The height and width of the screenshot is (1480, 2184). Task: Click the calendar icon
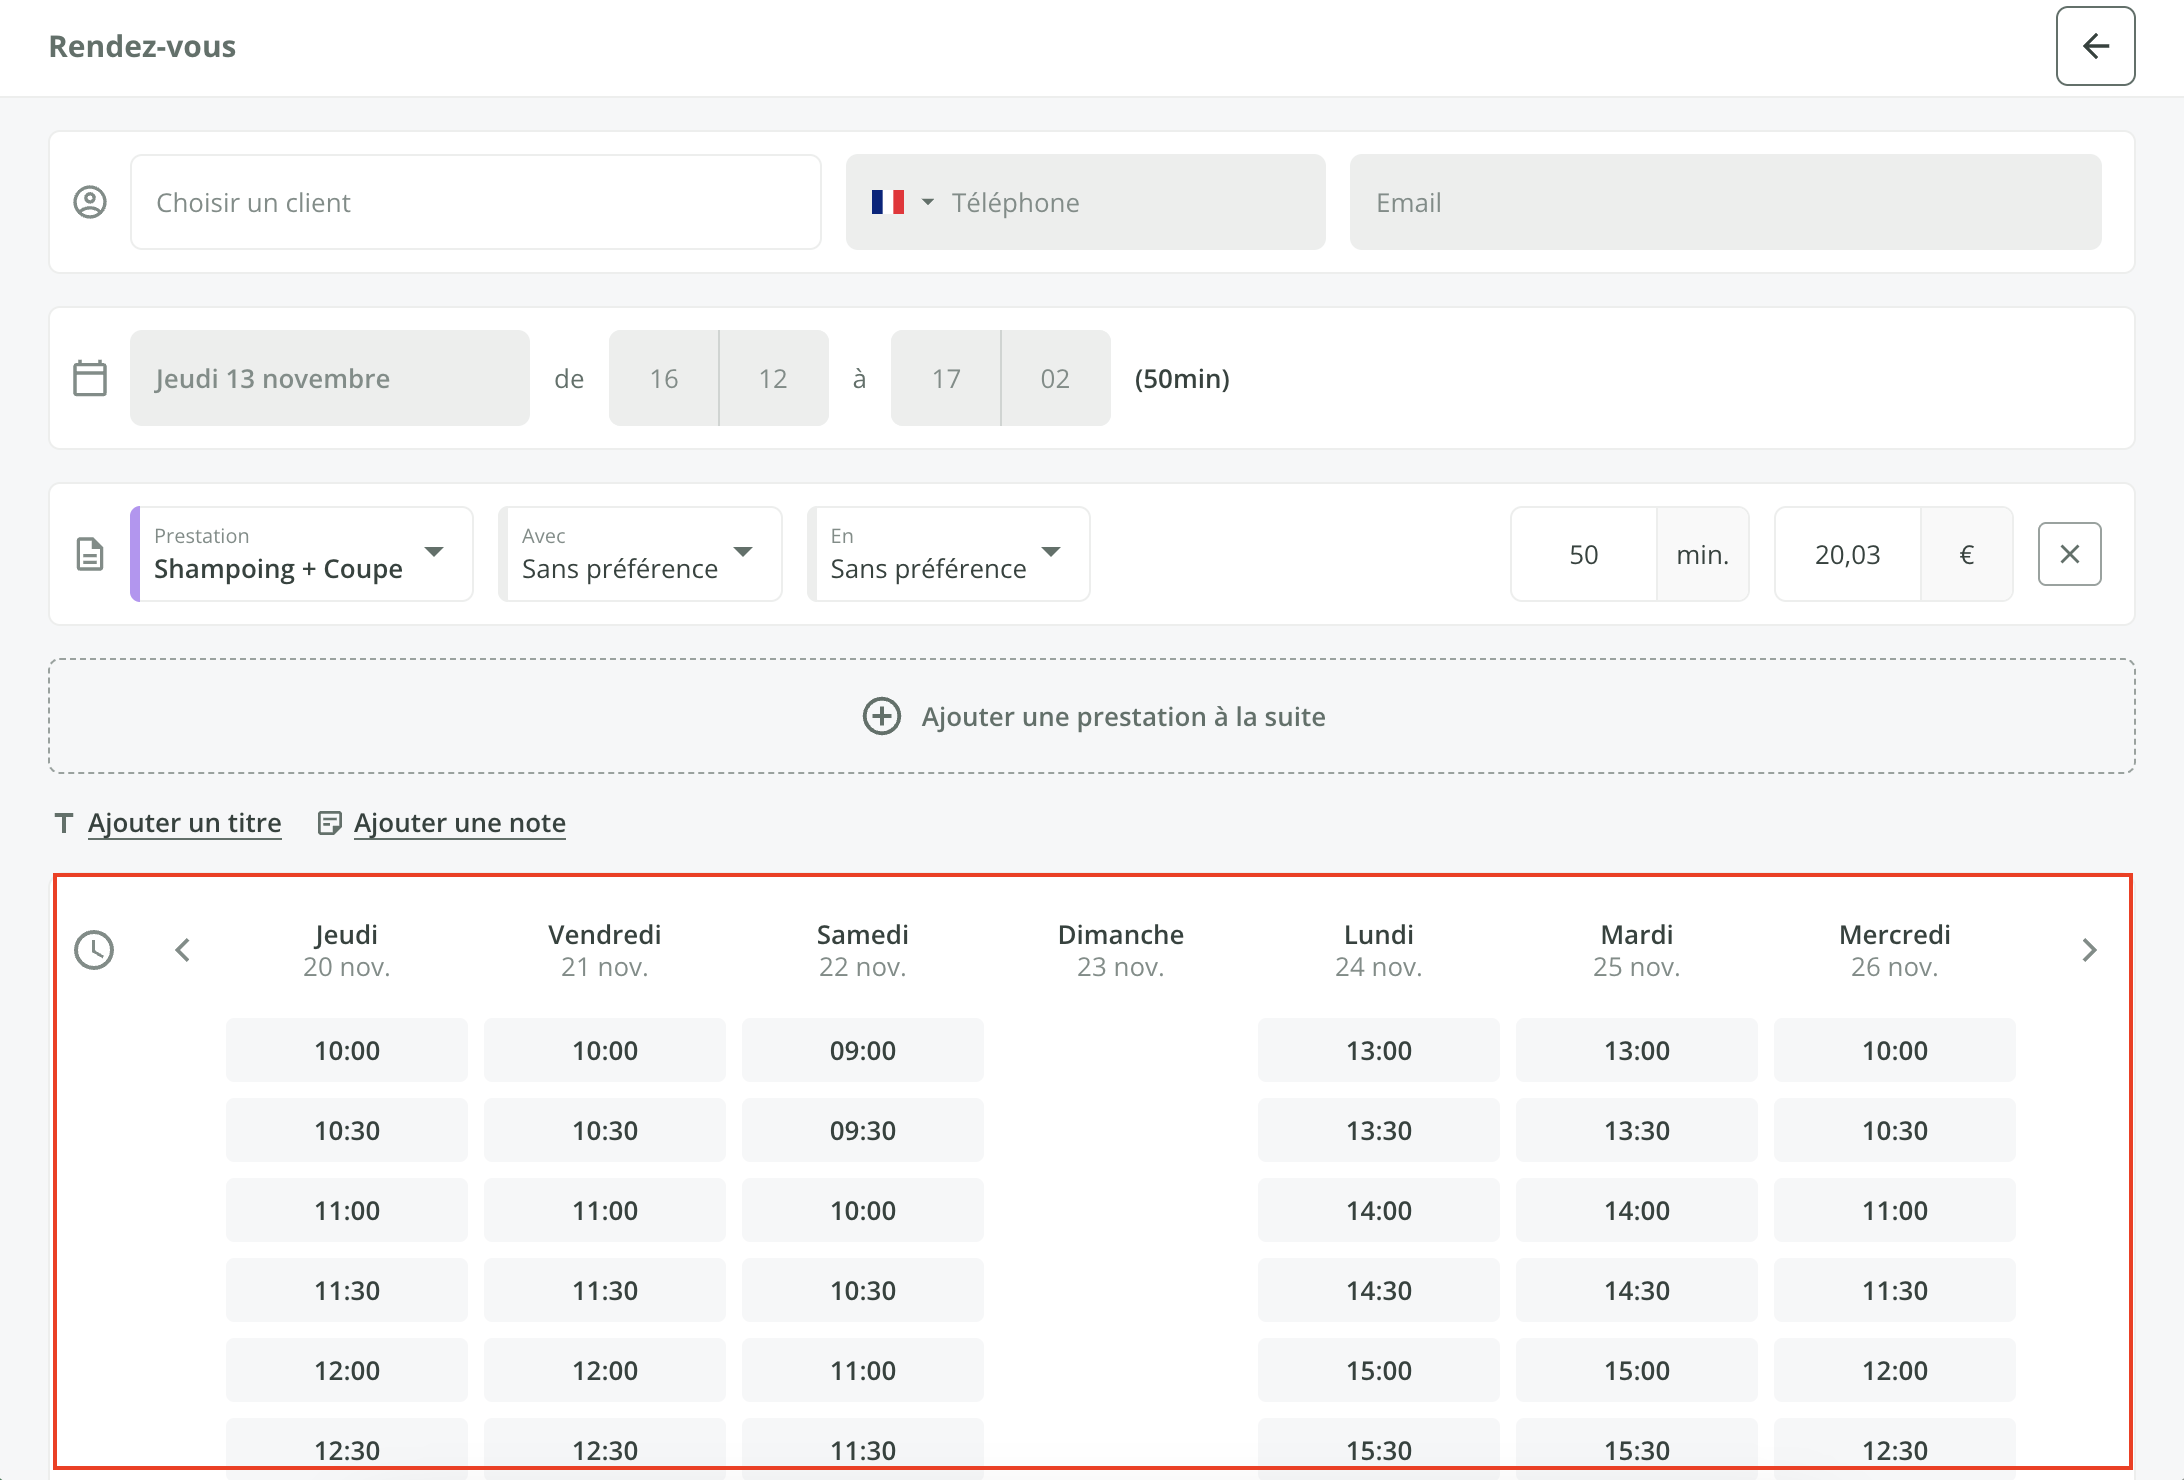(90, 378)
